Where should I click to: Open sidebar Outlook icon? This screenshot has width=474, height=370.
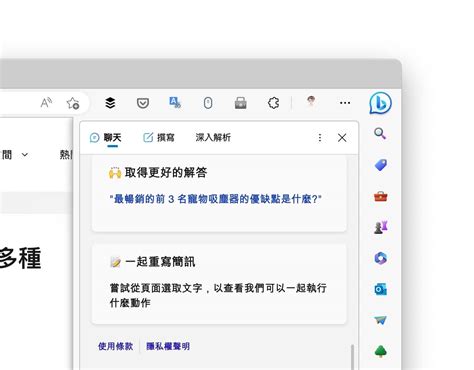click(380, 289)
